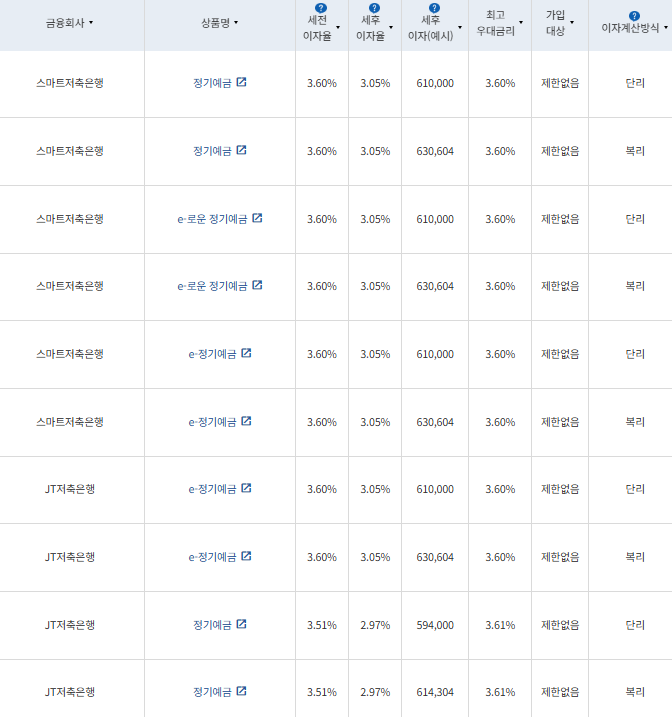Click the 최고 우대금리 header text
The image size is (672, 717).
pyautogui.click(x=496, y=23)
